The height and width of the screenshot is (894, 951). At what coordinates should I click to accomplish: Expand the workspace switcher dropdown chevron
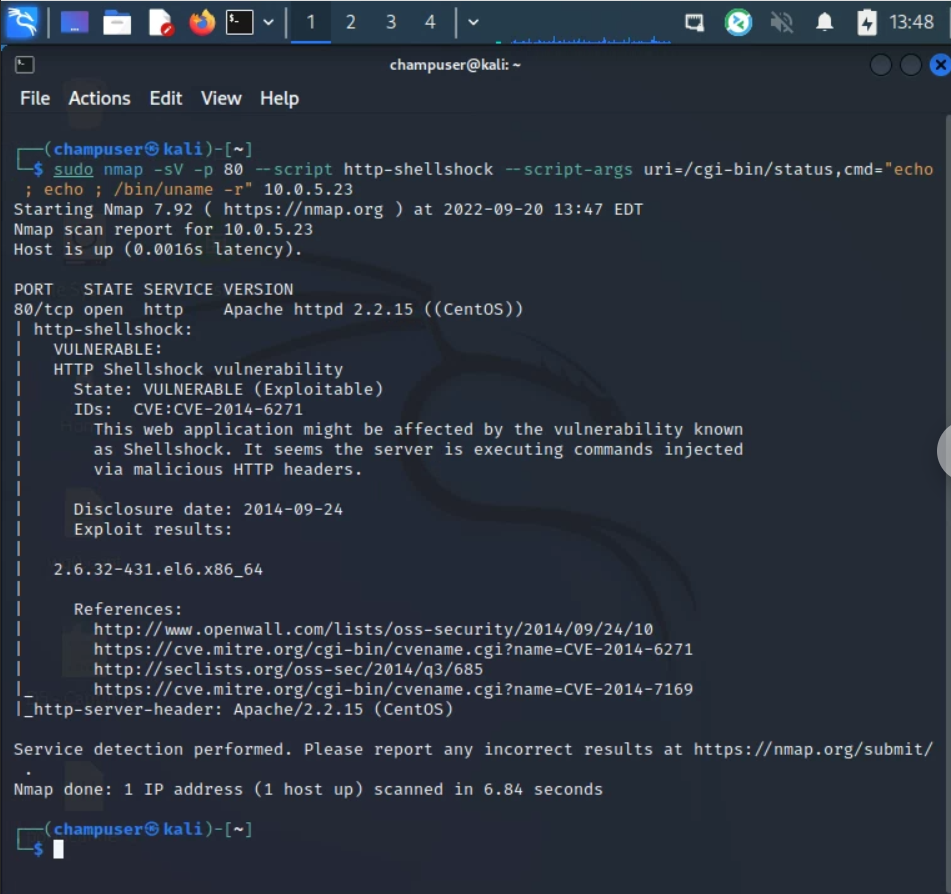(x=474, y=22)
